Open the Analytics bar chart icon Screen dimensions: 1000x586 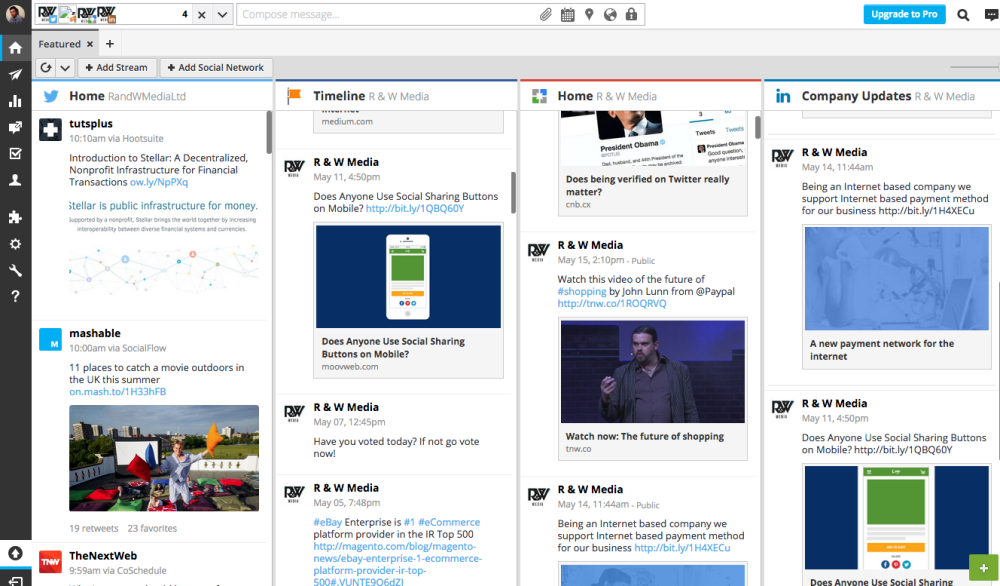[x=15, y=101]
